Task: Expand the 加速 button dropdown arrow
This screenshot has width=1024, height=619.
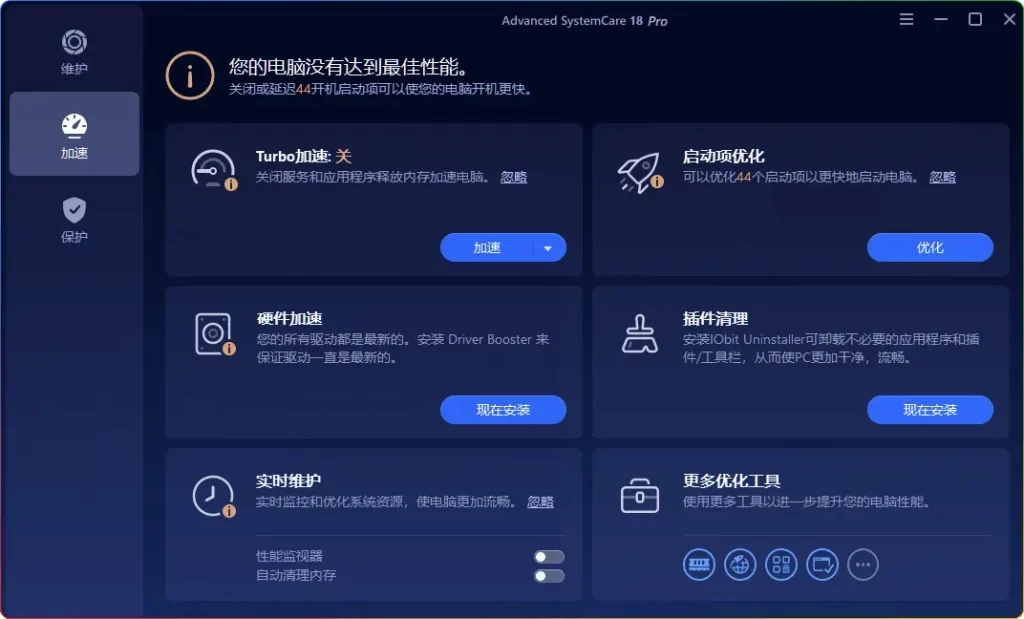Action: point(548,248)
